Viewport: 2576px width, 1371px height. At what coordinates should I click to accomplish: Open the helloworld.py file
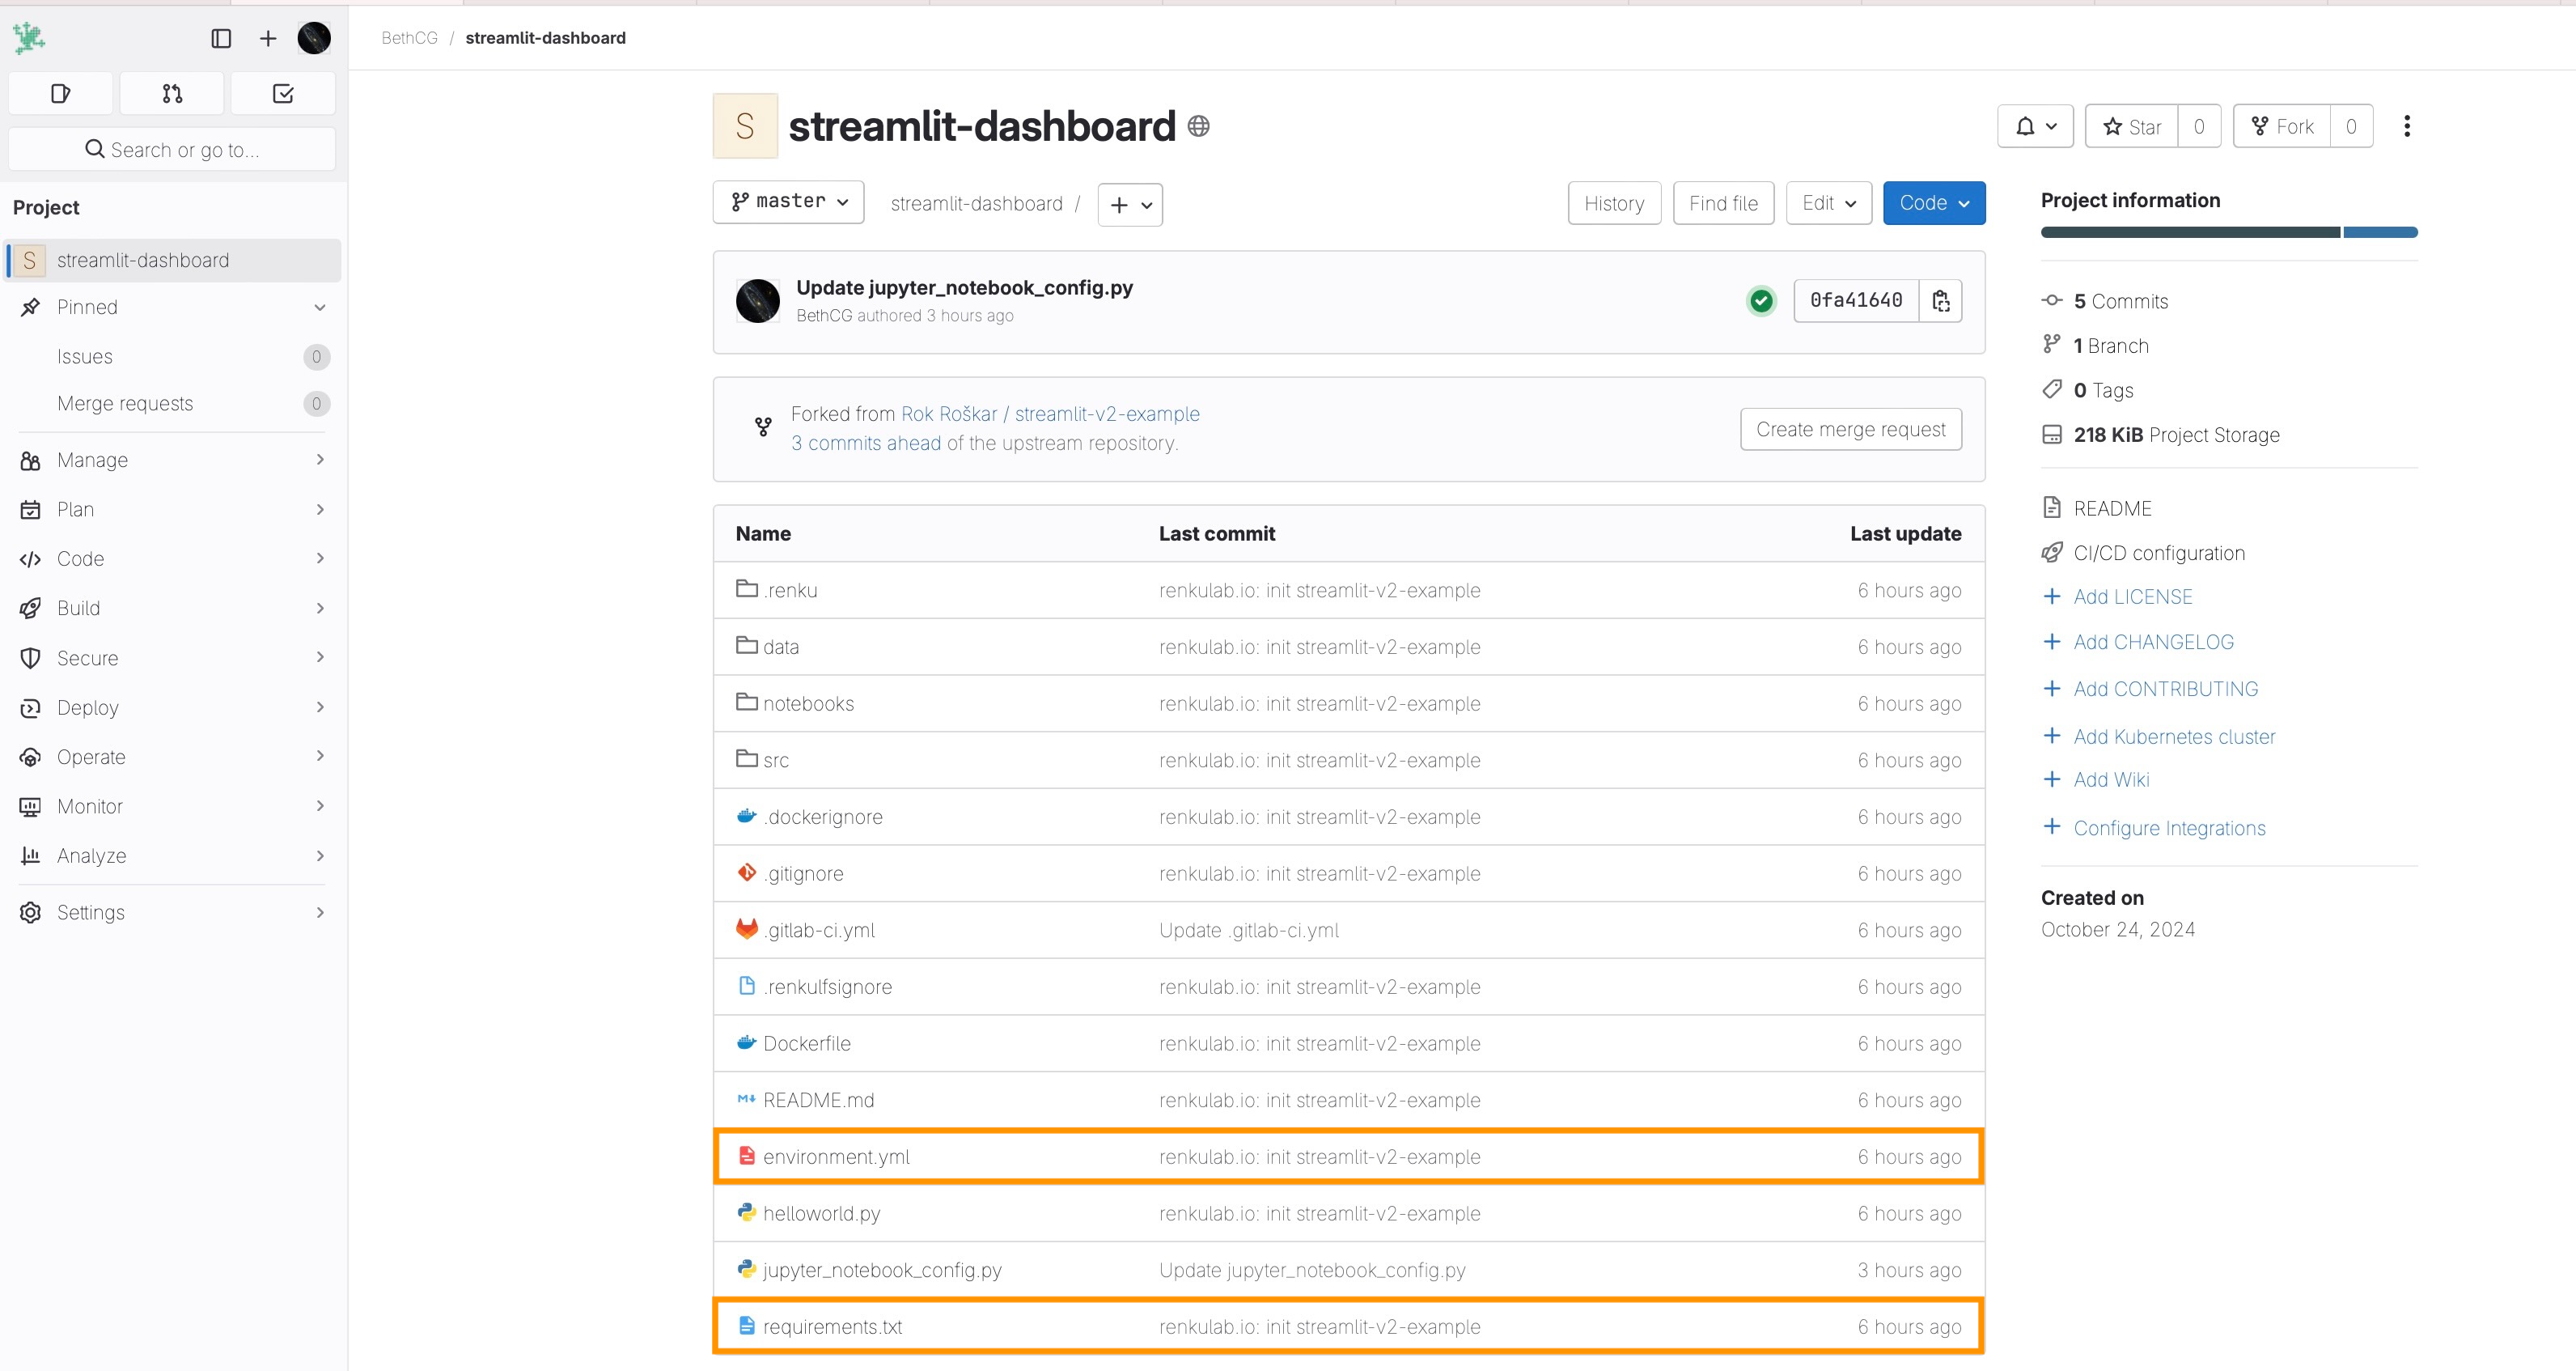pos(822,1214)
